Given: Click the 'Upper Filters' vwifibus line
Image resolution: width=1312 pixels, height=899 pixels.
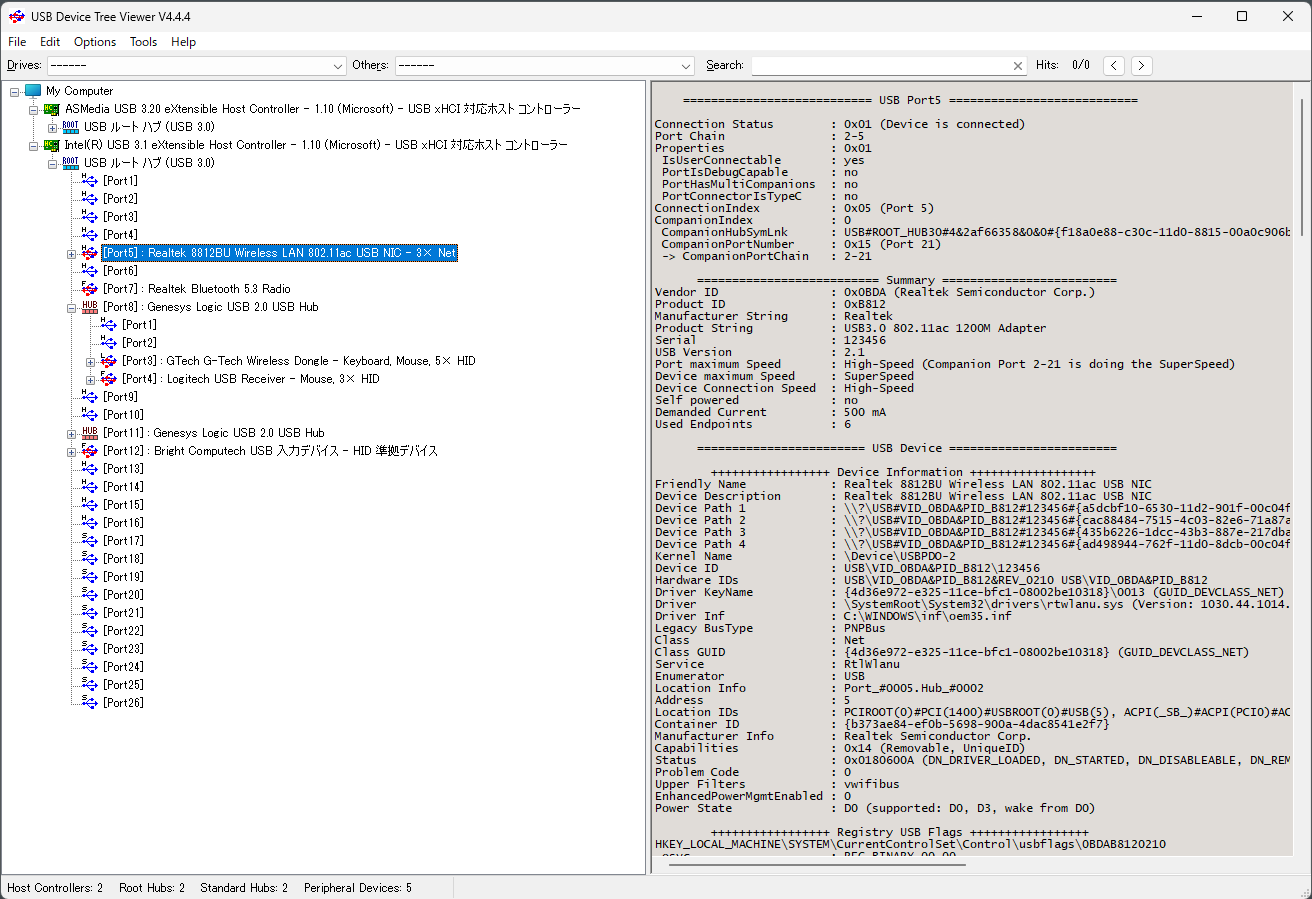Looking at the screenshot, I should click(777, 784).
